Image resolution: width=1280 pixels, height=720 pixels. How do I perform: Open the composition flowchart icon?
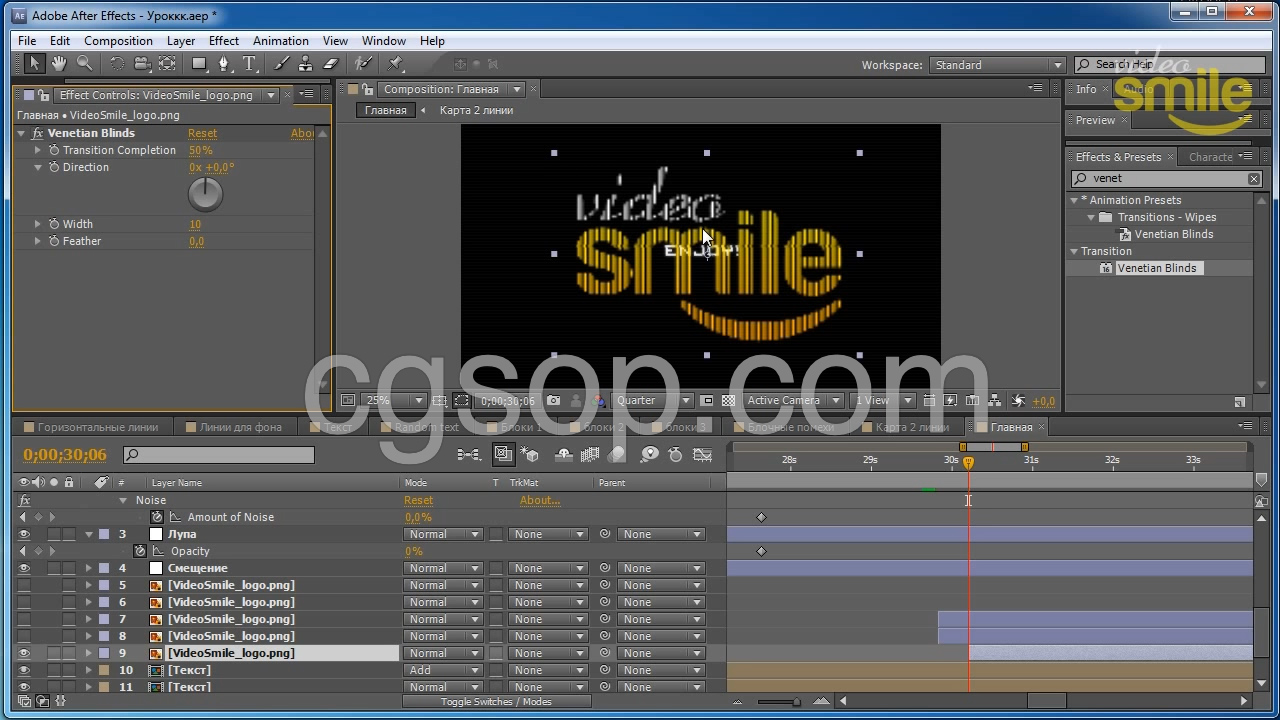(996, 401)
